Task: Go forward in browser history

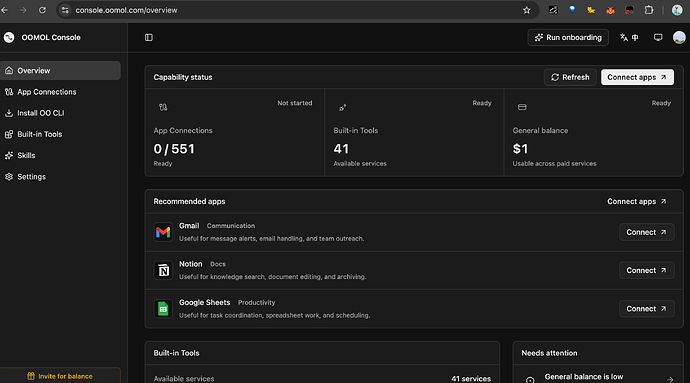Action: coord(23,10)
